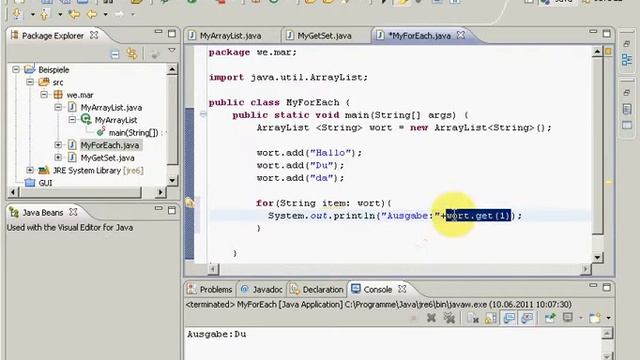
Task: Toggle show console on standard error
Action: (527, 318)
